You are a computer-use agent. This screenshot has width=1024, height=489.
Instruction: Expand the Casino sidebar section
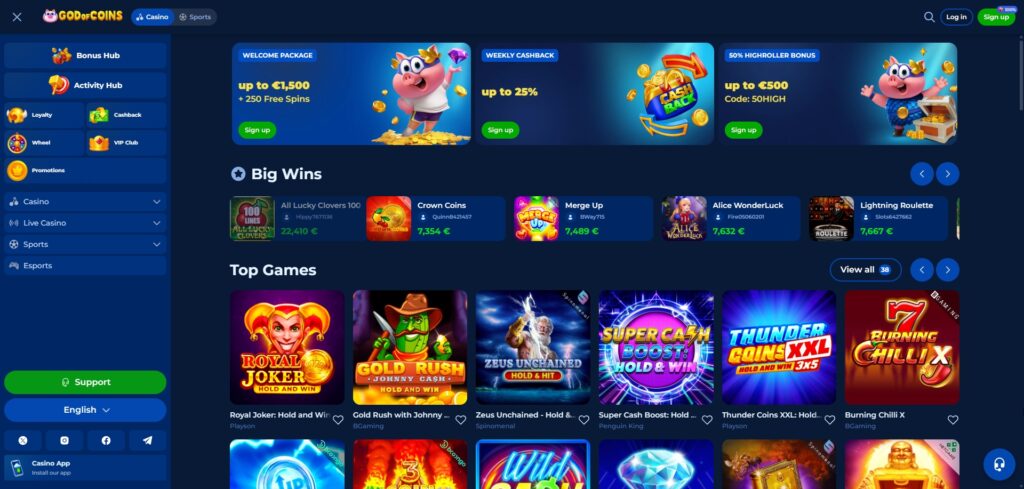(x=86, y=202)
